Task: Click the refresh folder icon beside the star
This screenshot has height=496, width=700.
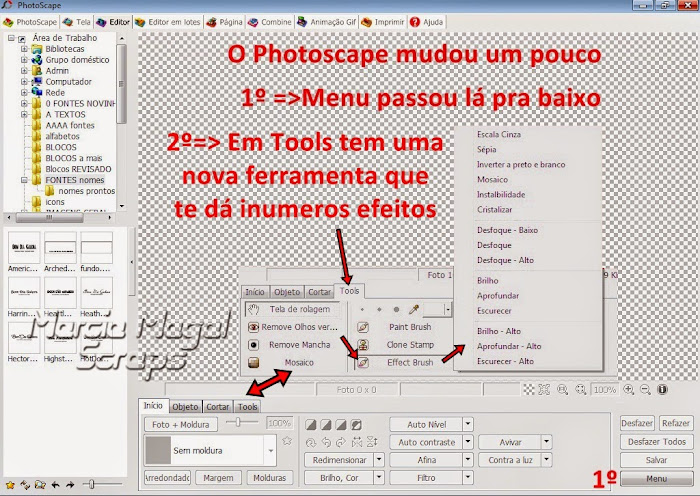Action: click(25, 484)
